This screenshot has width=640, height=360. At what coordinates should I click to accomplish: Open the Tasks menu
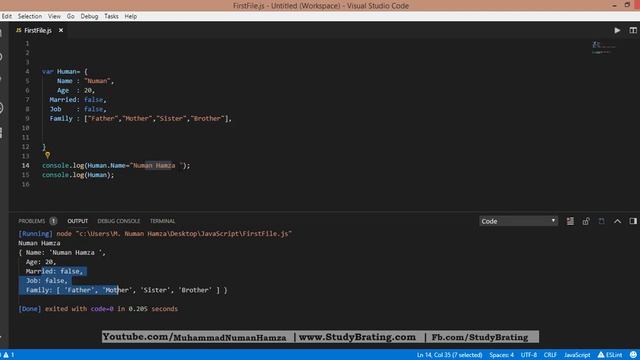(x=111, y=16)
